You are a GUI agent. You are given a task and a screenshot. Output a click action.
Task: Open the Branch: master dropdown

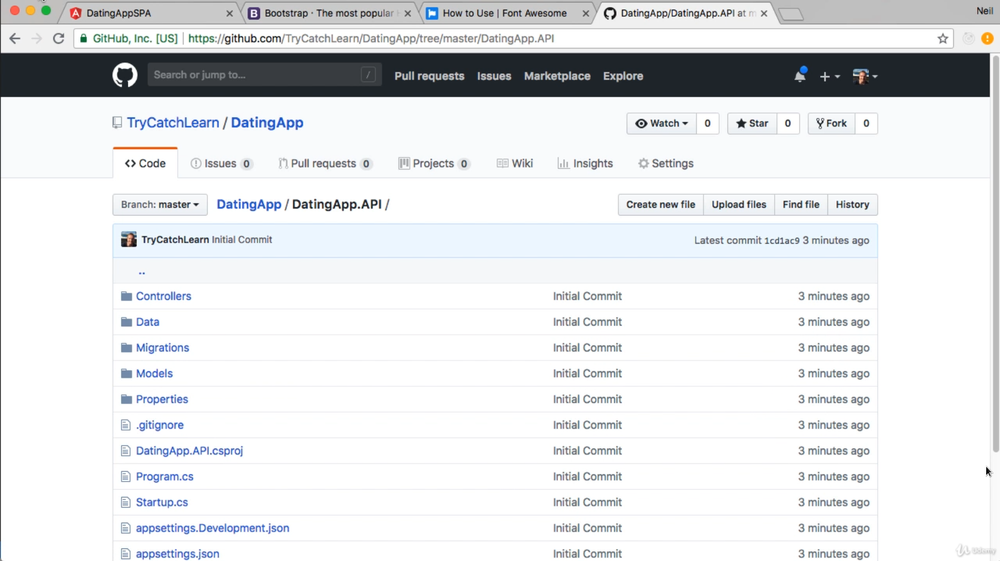[x=160, y=205]
